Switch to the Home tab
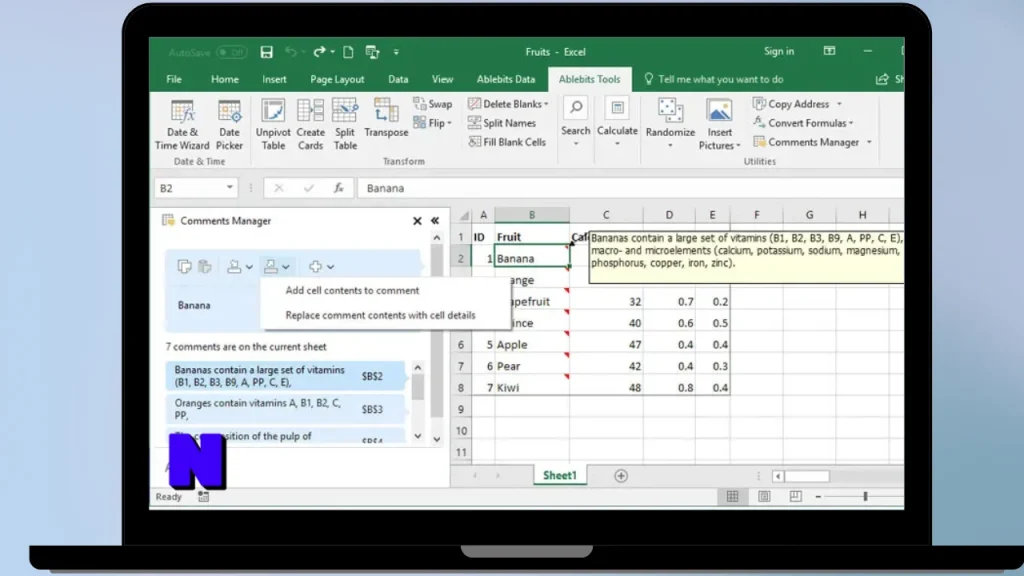Screen dimensions: 1024x576 pos(225,79)
